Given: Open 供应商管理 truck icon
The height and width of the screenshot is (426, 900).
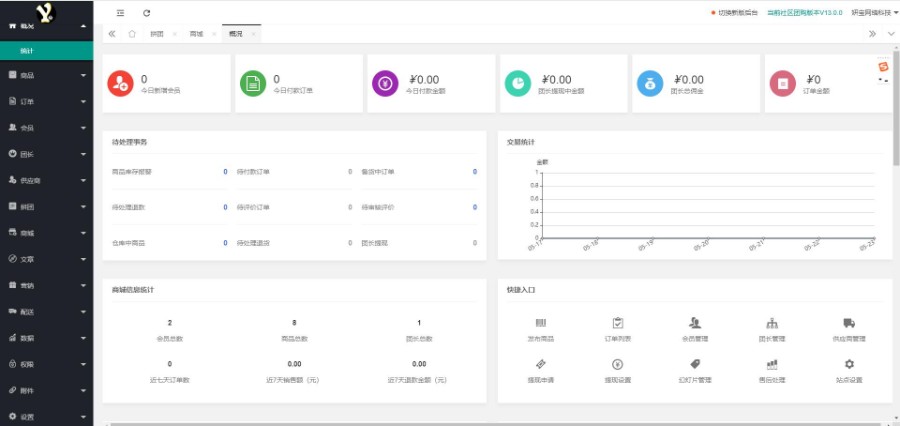Looking at the screenshot, I should 849,323.
